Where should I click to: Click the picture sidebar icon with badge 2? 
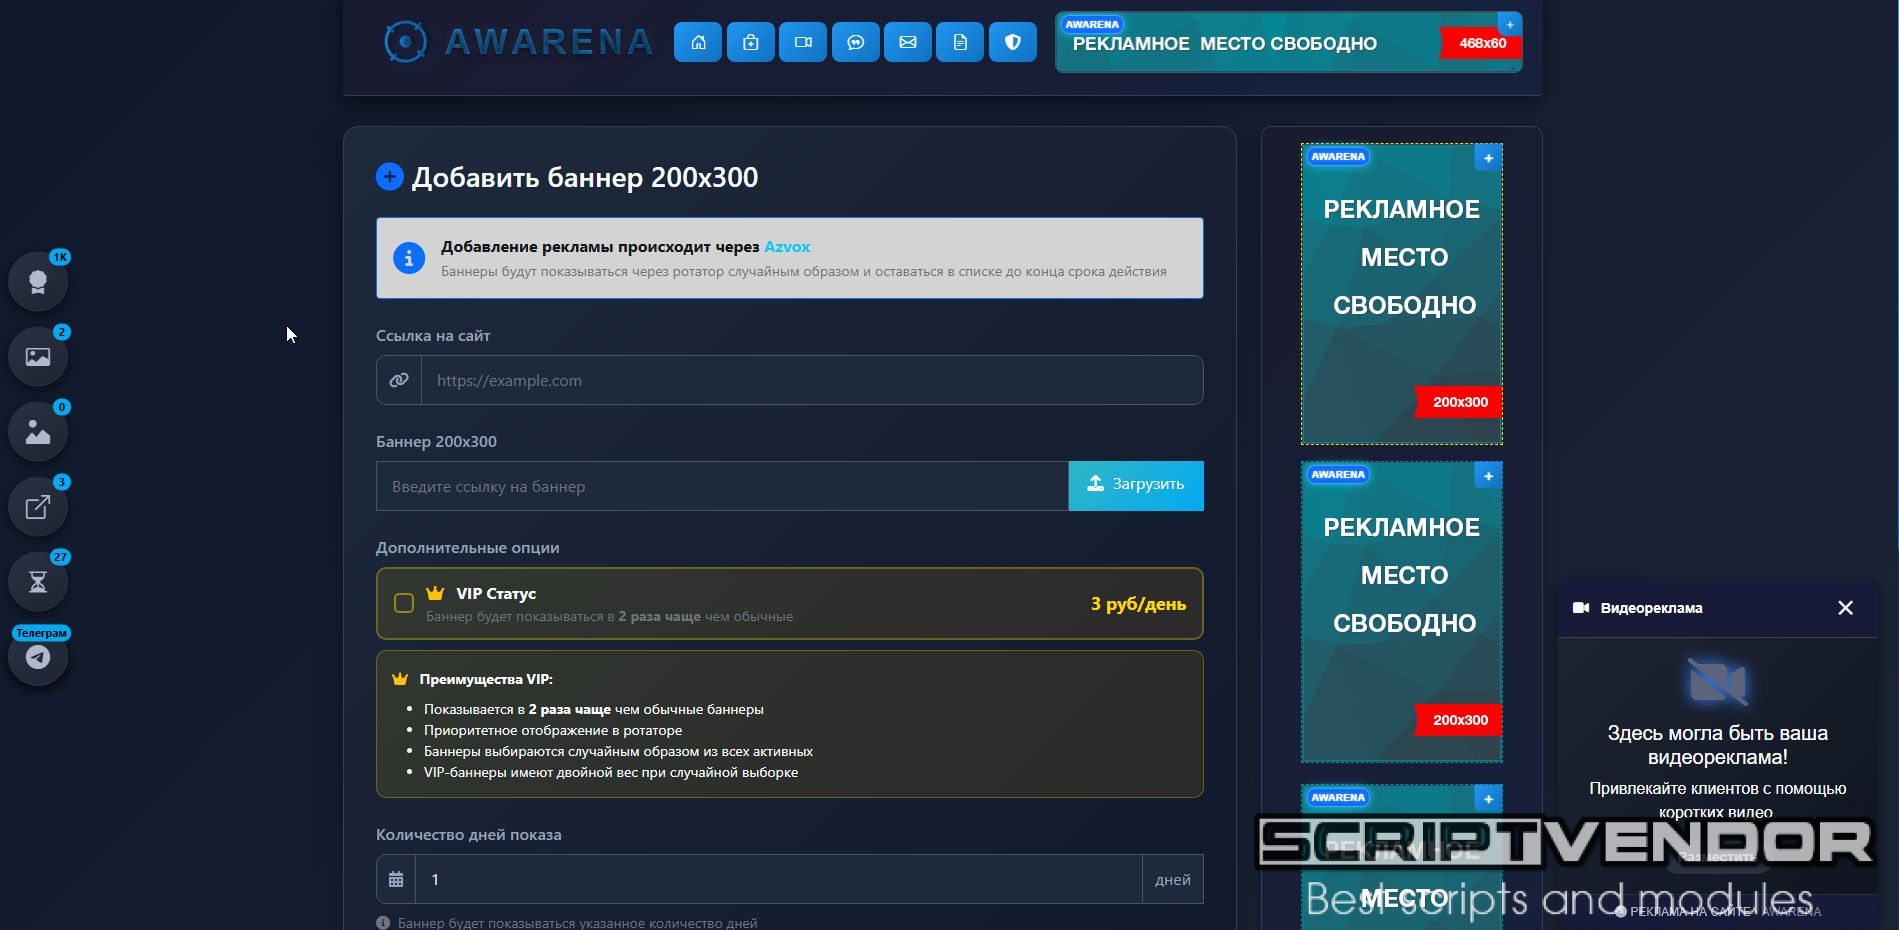click(x=38, y=357)
